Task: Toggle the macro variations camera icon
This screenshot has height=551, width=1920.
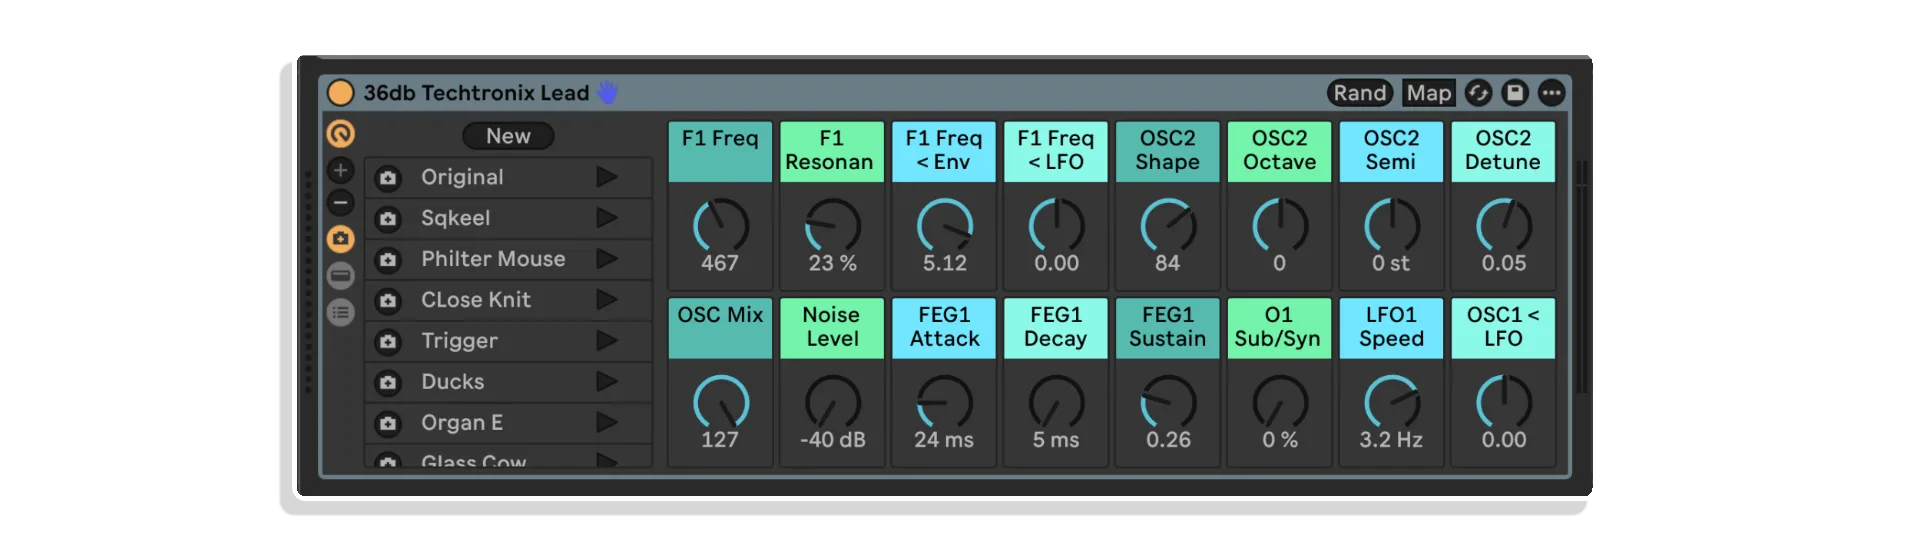Action: pos(341,239)
